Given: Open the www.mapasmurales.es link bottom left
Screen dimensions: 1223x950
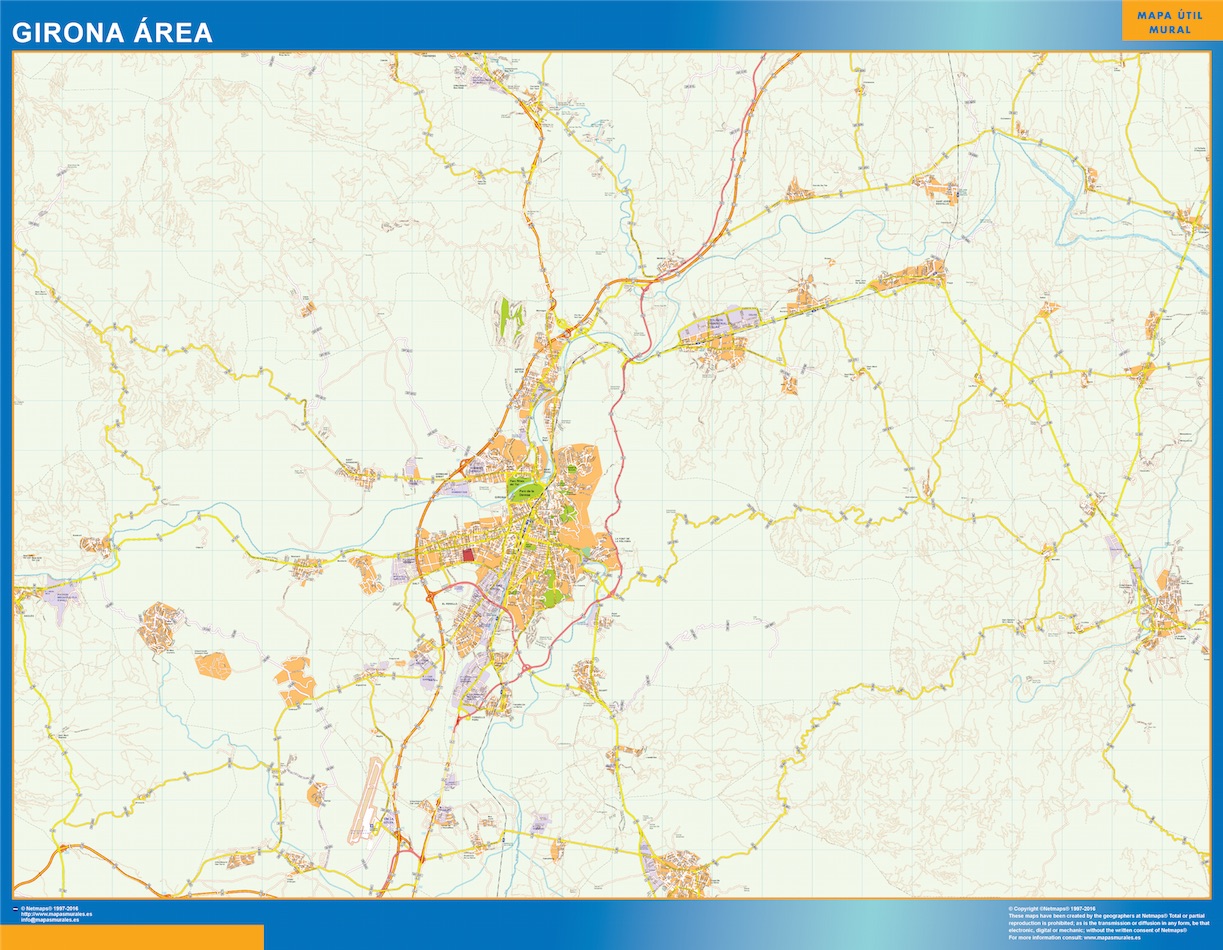Looking at the screenshot, I should coord(56,914).
